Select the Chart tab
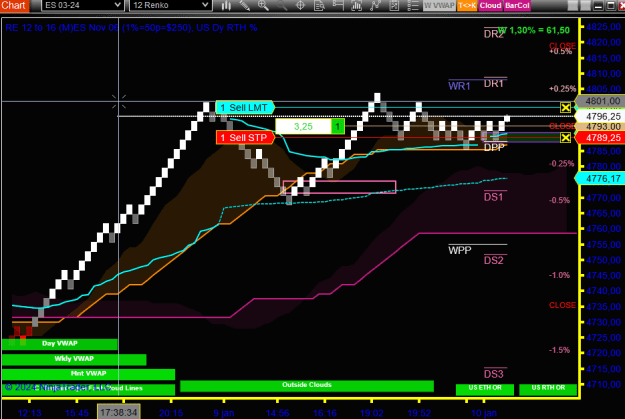625x419 pixels. pyautogui.click(x=14, y=5)
